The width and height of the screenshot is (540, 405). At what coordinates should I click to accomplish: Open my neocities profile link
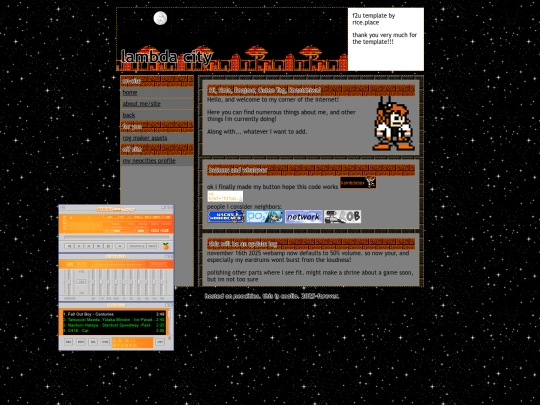149,161
